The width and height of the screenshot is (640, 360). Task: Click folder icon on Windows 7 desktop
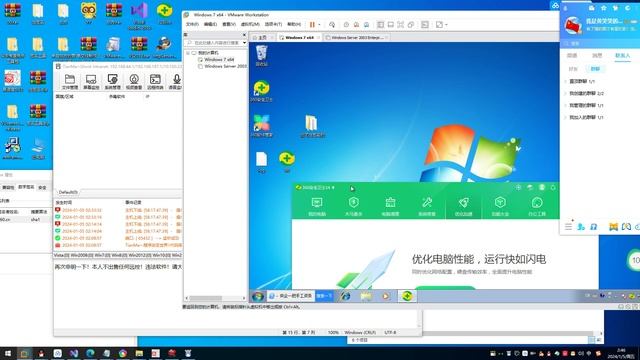pos(313,126)
